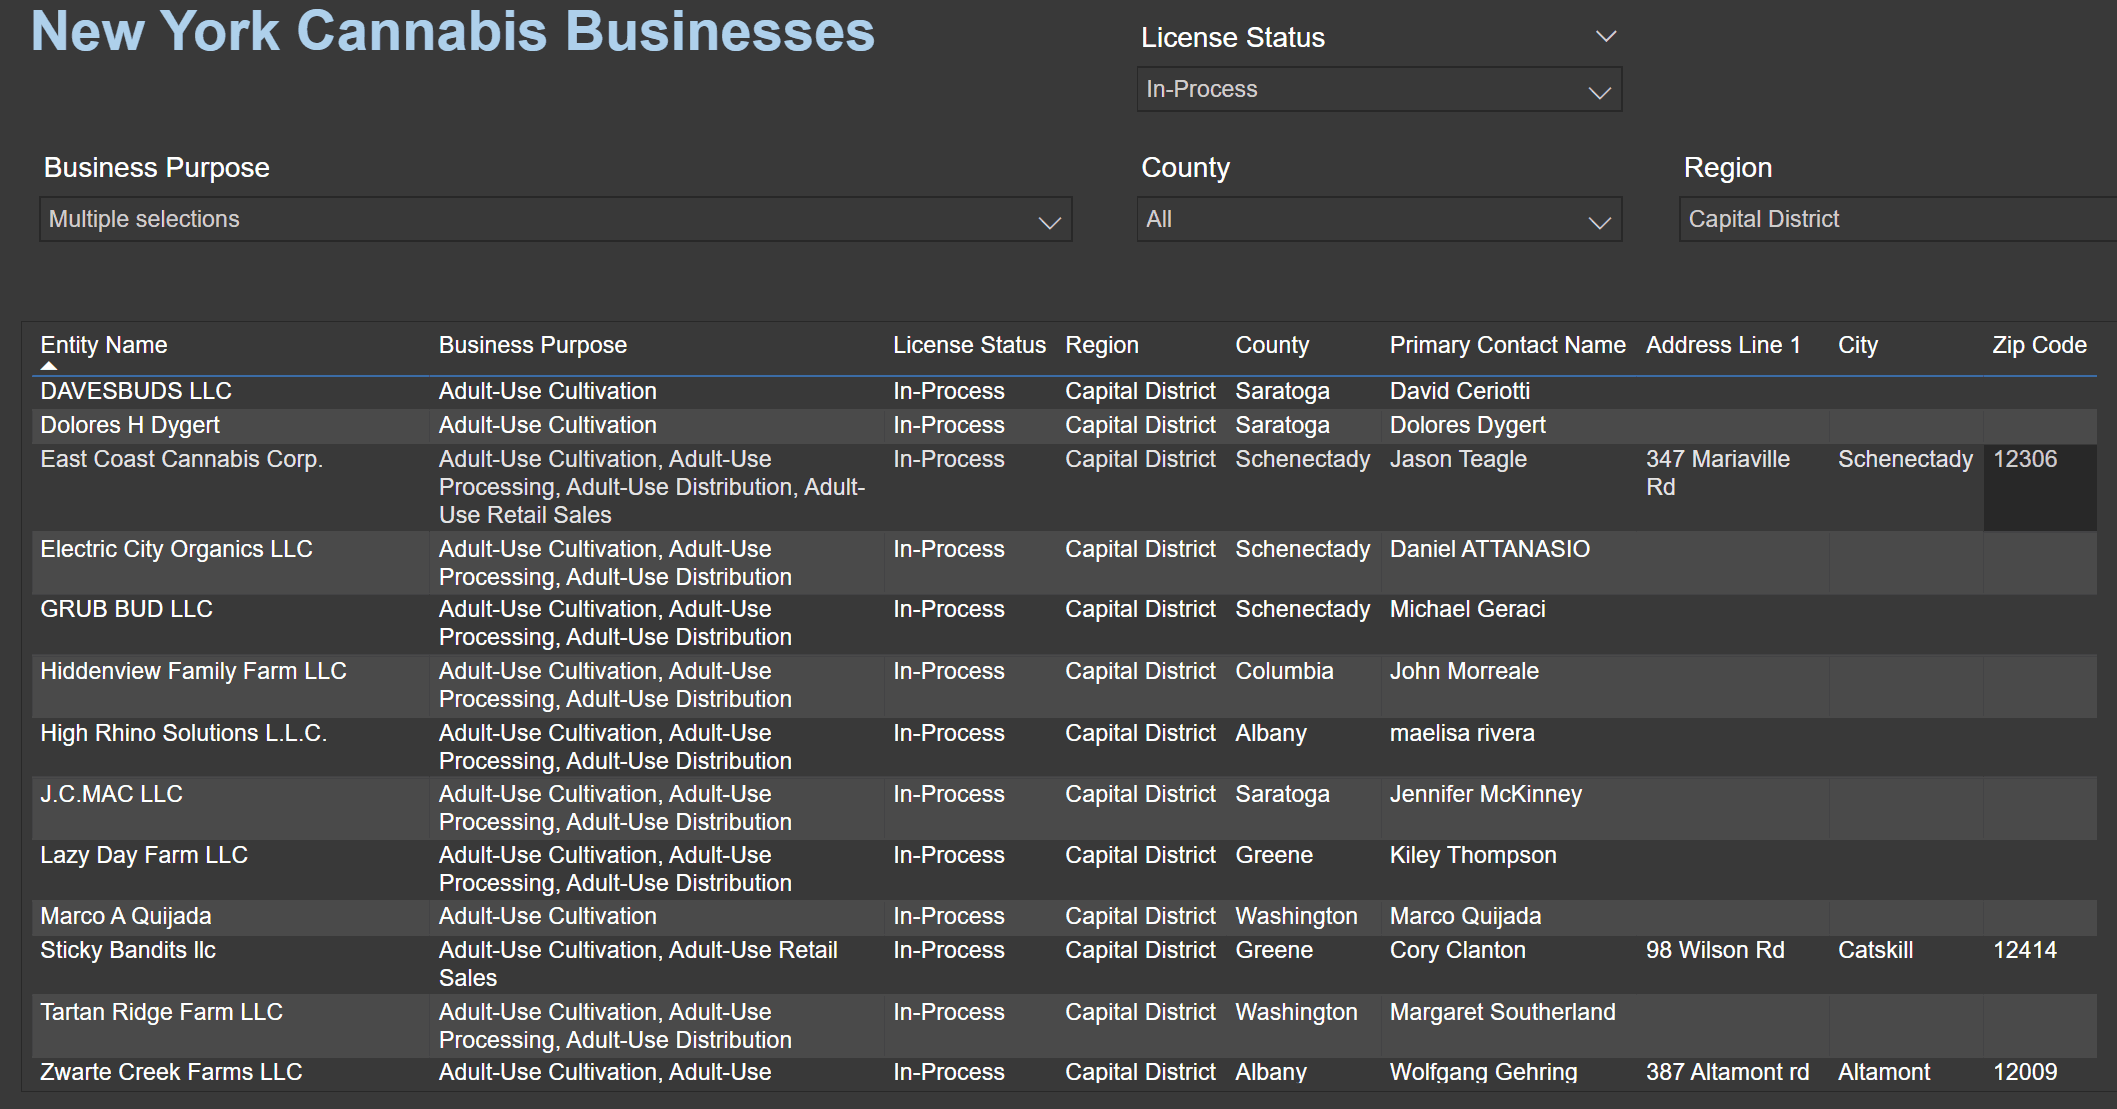Click contact name Margaret Southerland
This screenshot has width=2117, height=1109.
click(x=1503, y=1012)
